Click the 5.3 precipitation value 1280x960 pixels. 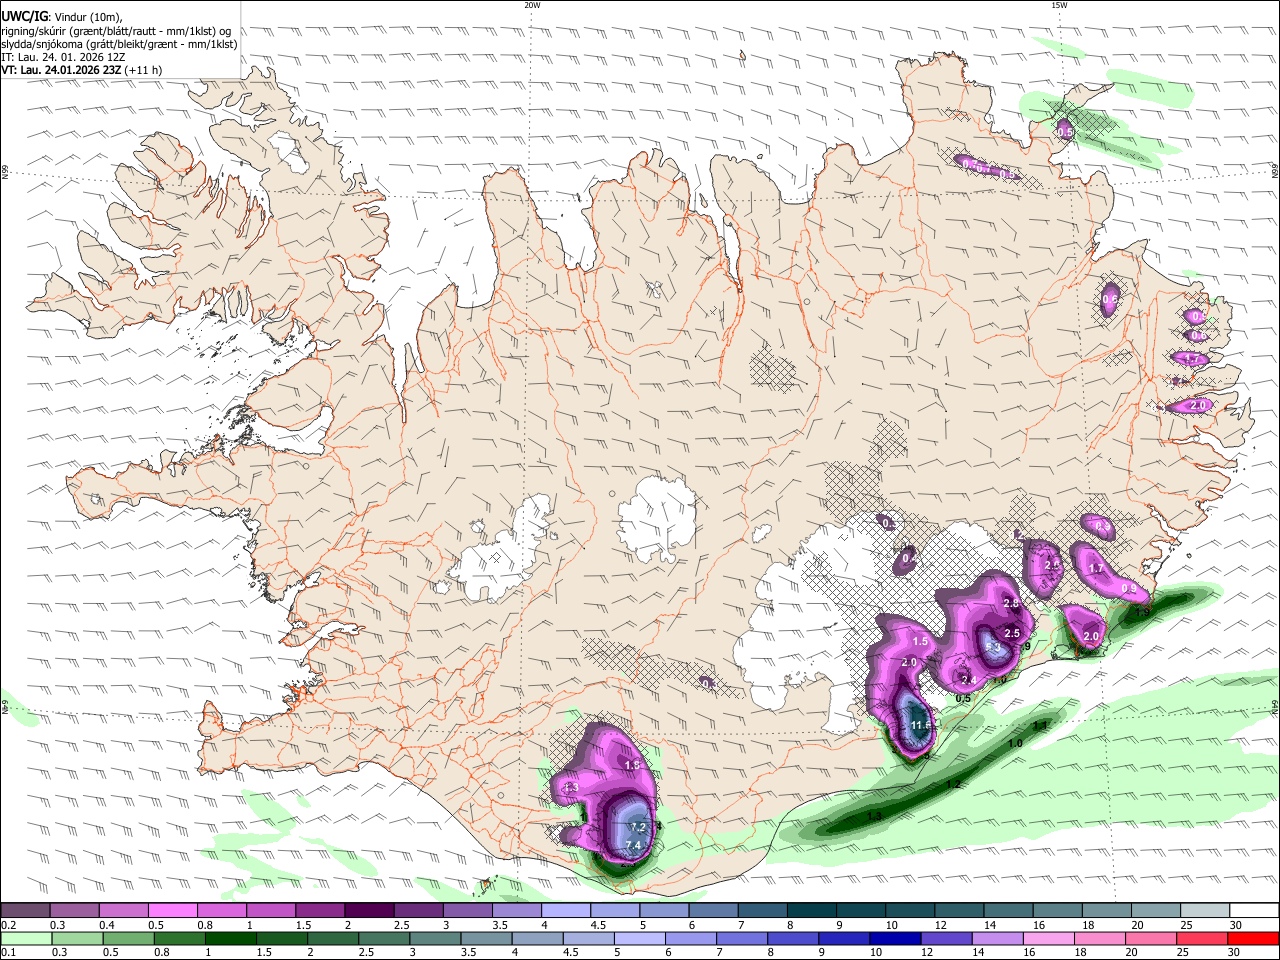993,648
